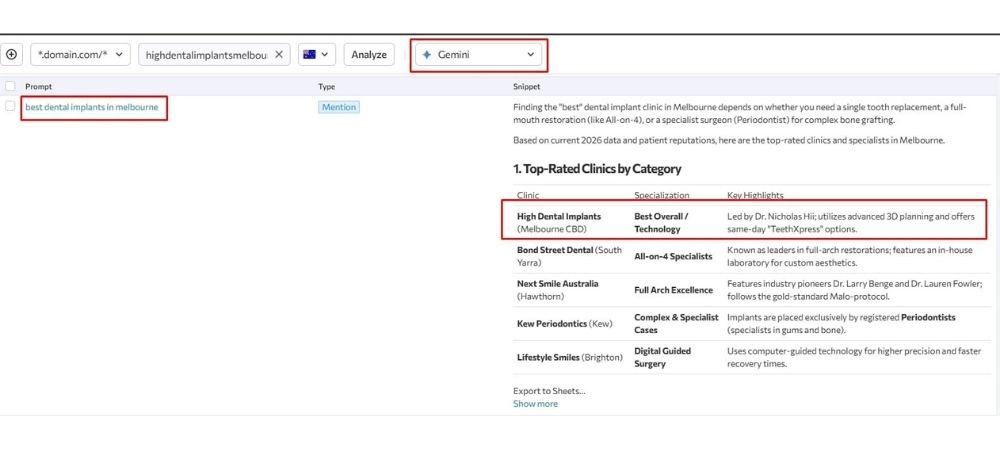Click the Top-Rated Clinics by Category heading
This screenshot has height=462, width=1000.
(597, 169)
